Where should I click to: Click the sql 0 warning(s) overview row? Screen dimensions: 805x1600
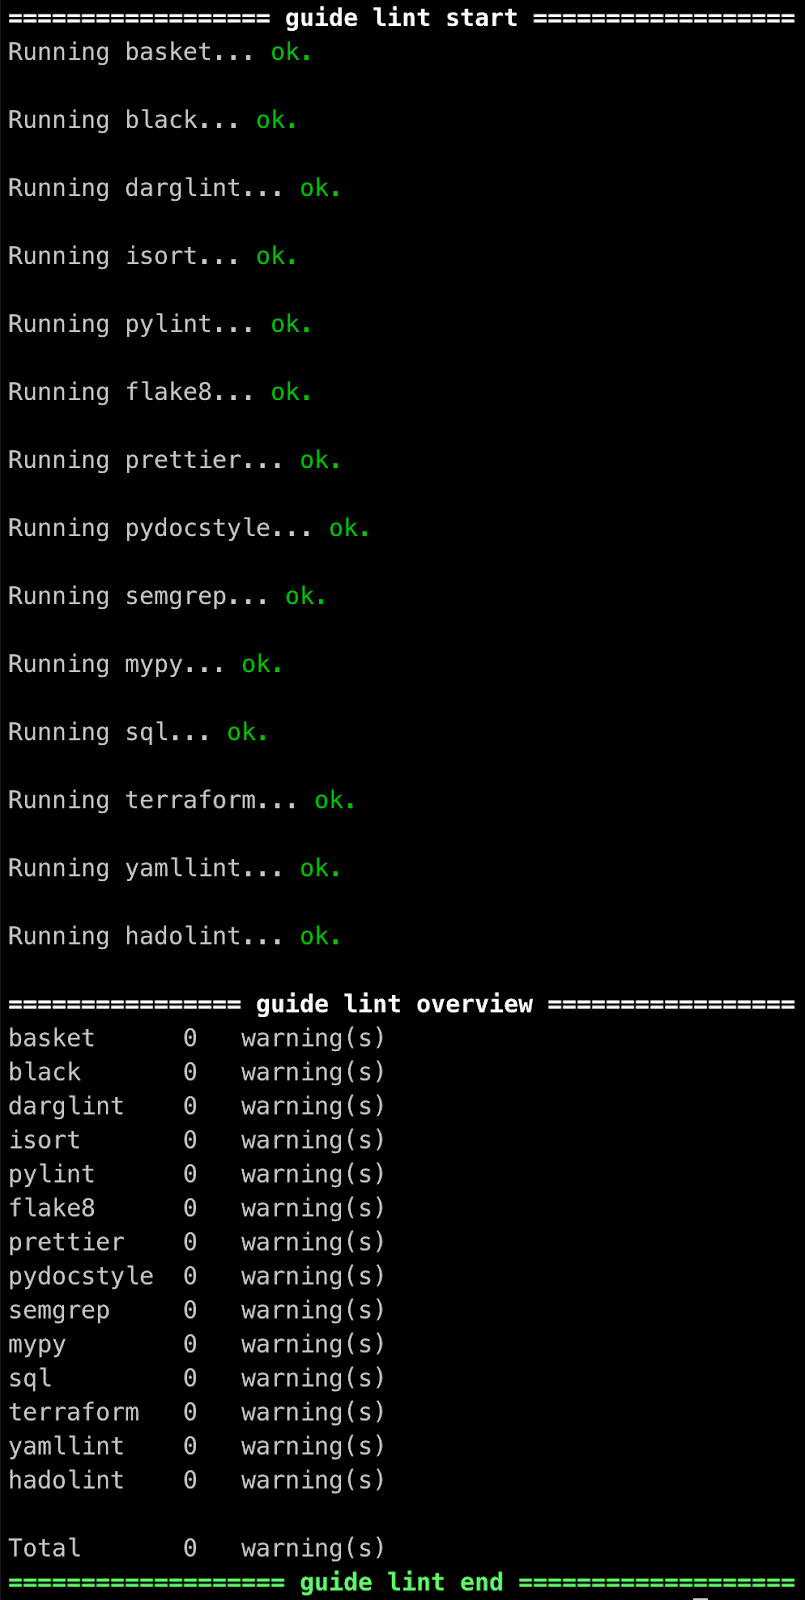196,1378
